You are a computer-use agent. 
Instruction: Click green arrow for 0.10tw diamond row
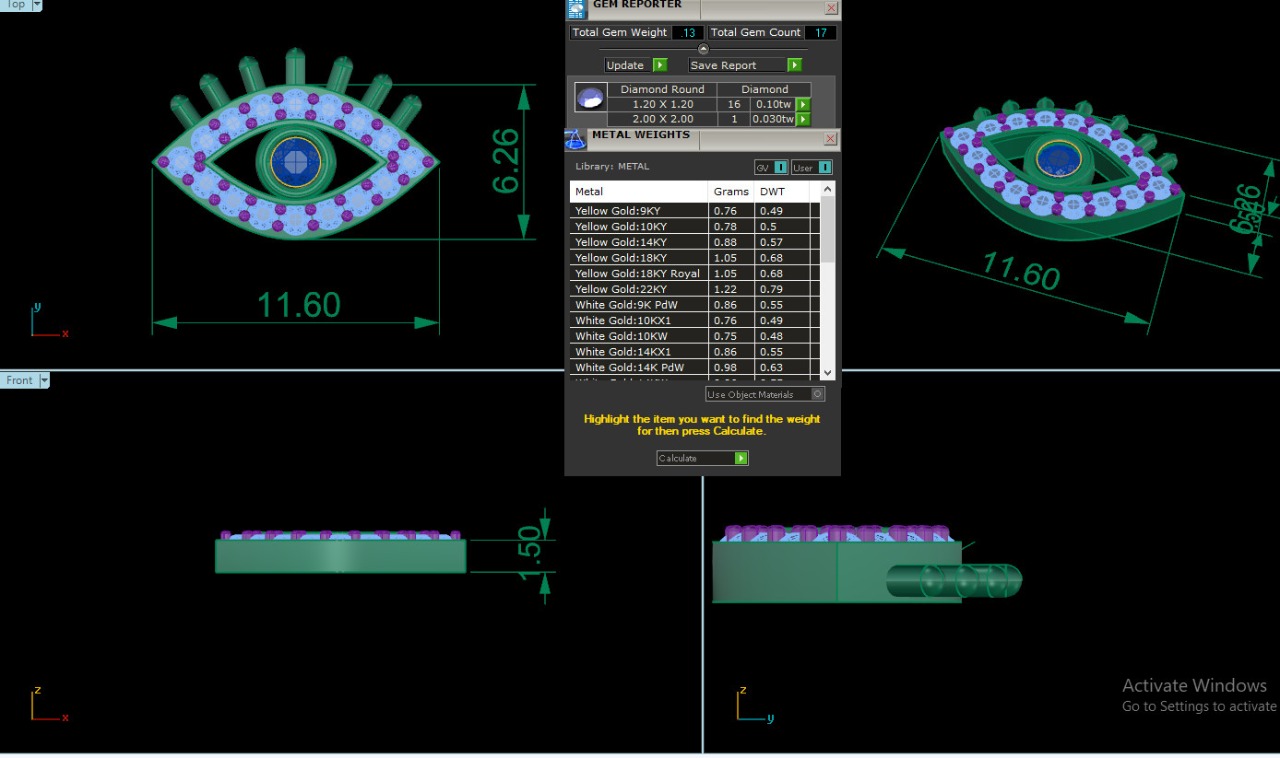coord(802,104)
